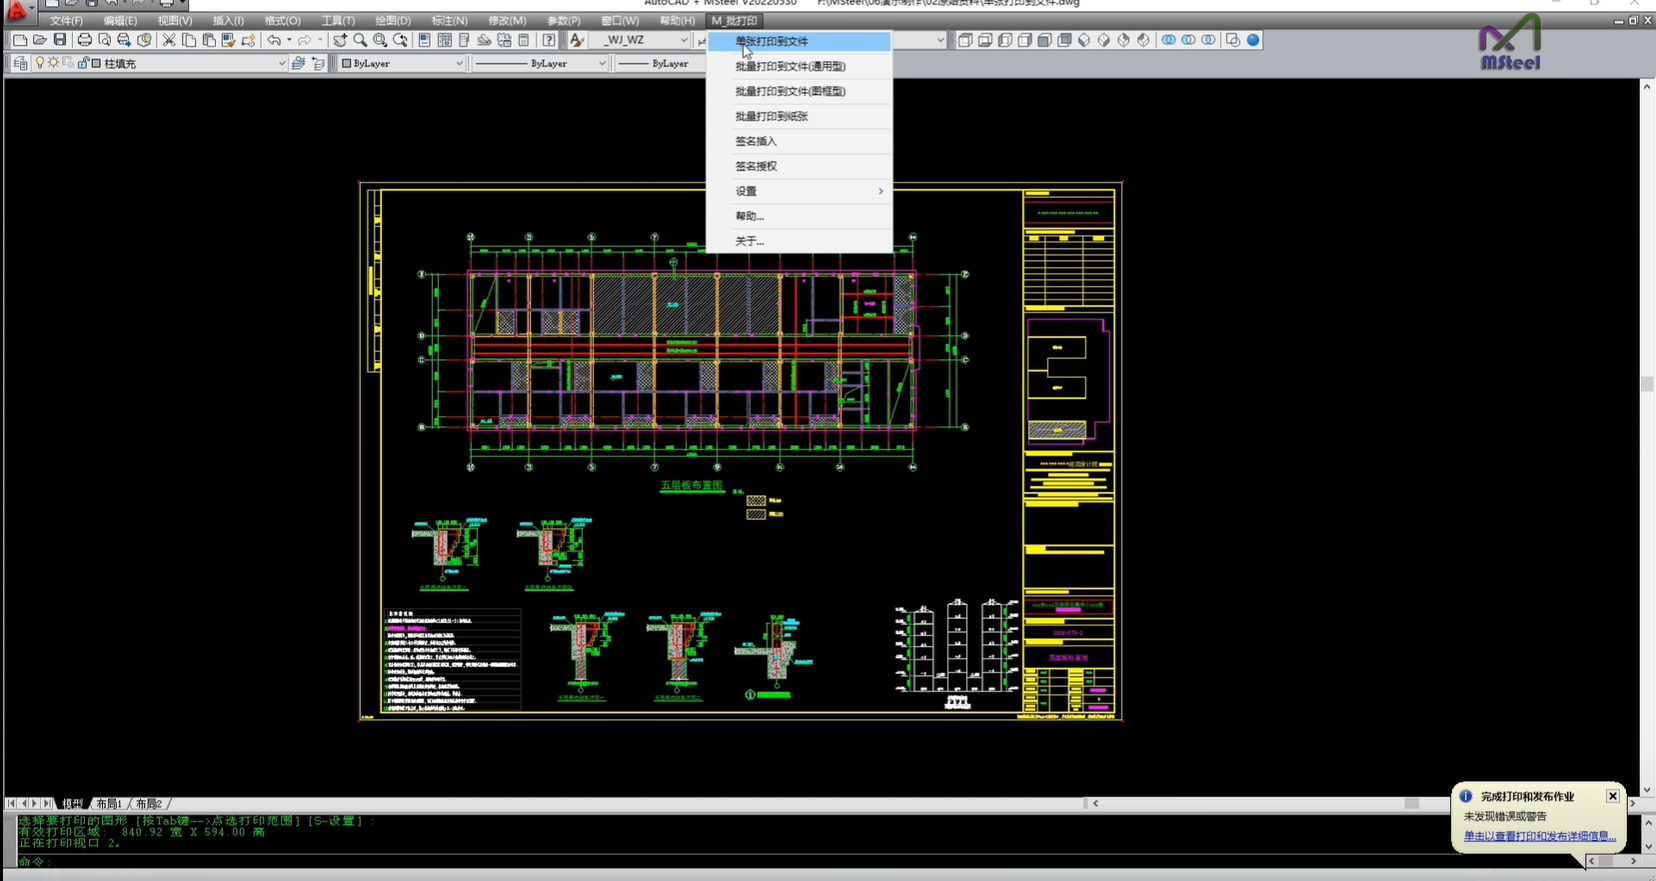Image resolution: width=1656 pixels, height=881 pixels.
Task: Choose 签名插入 from the menu
Action: (756, 141)
